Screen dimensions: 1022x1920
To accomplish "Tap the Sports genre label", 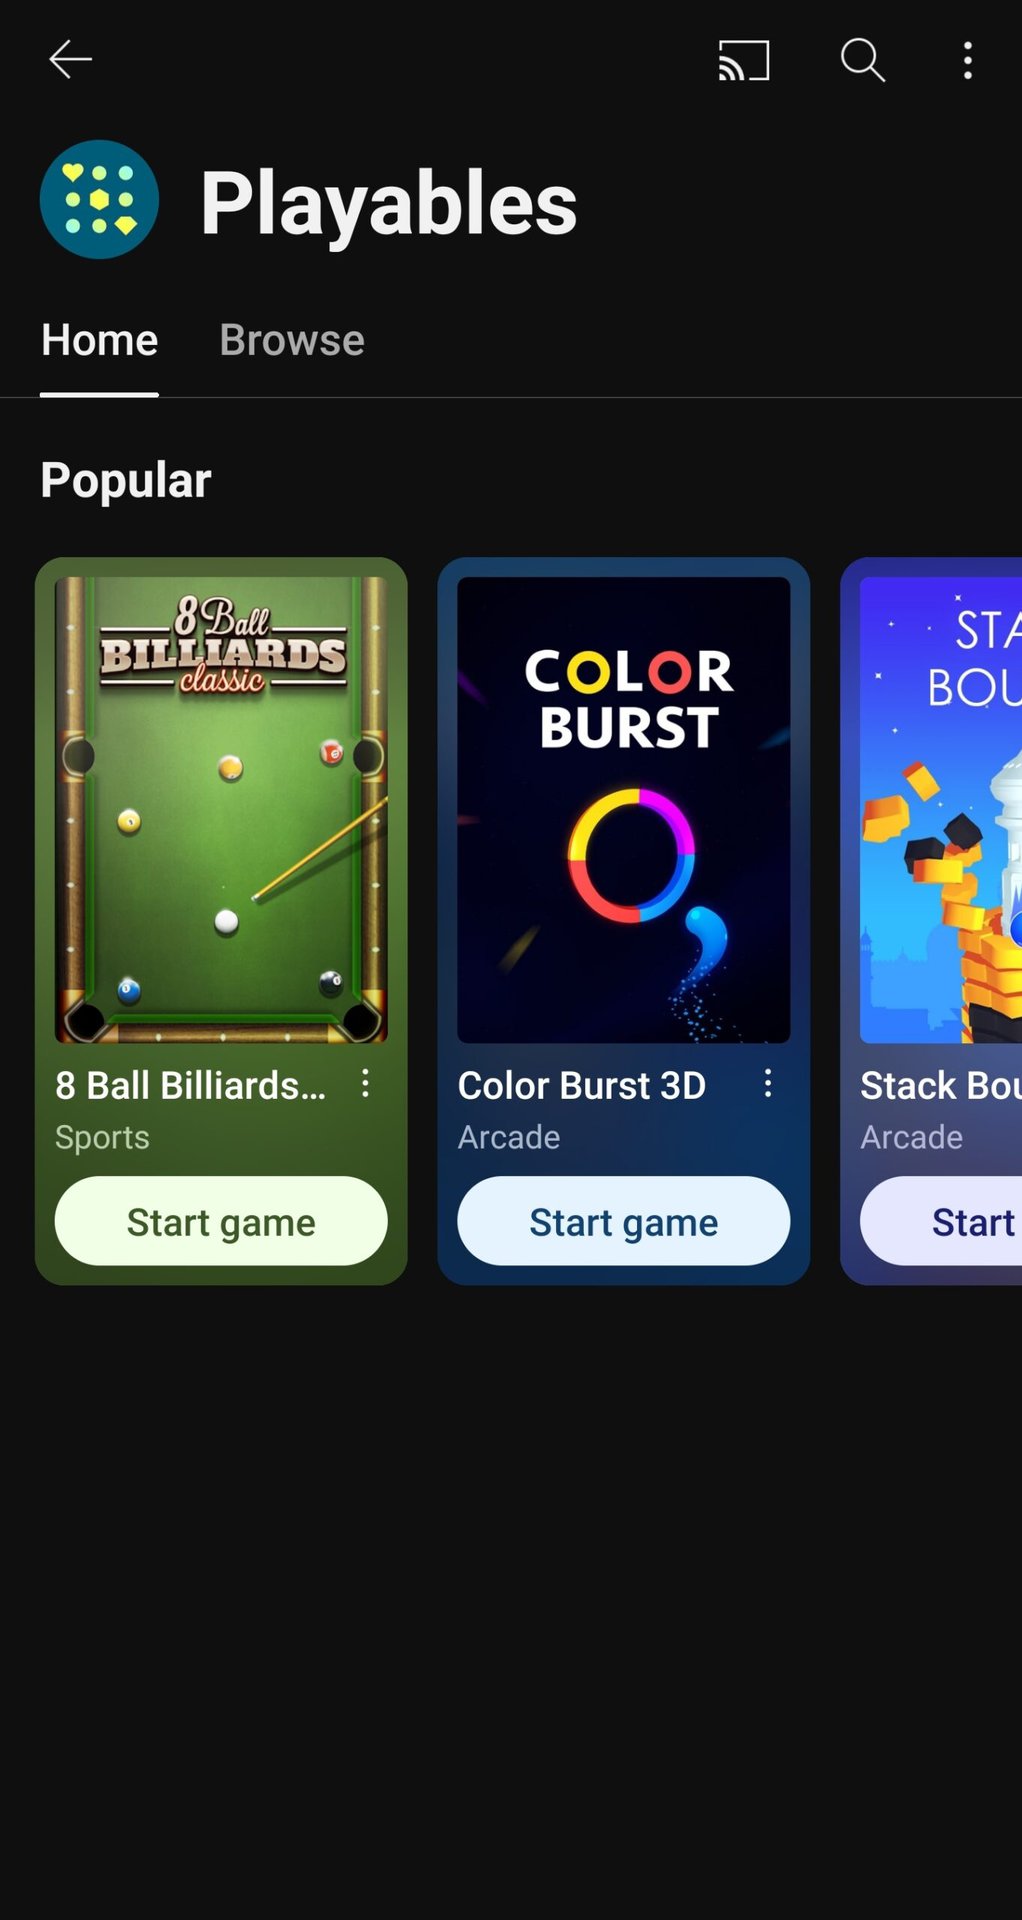I will coord(102,1138).
